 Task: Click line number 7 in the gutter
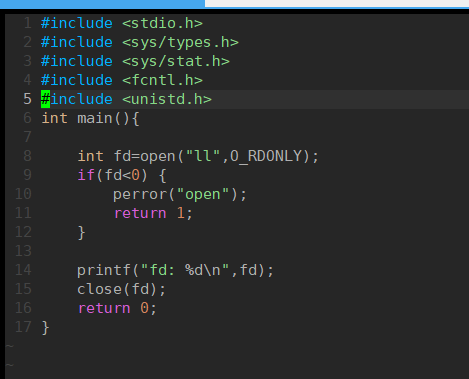(x=27, y=137)
